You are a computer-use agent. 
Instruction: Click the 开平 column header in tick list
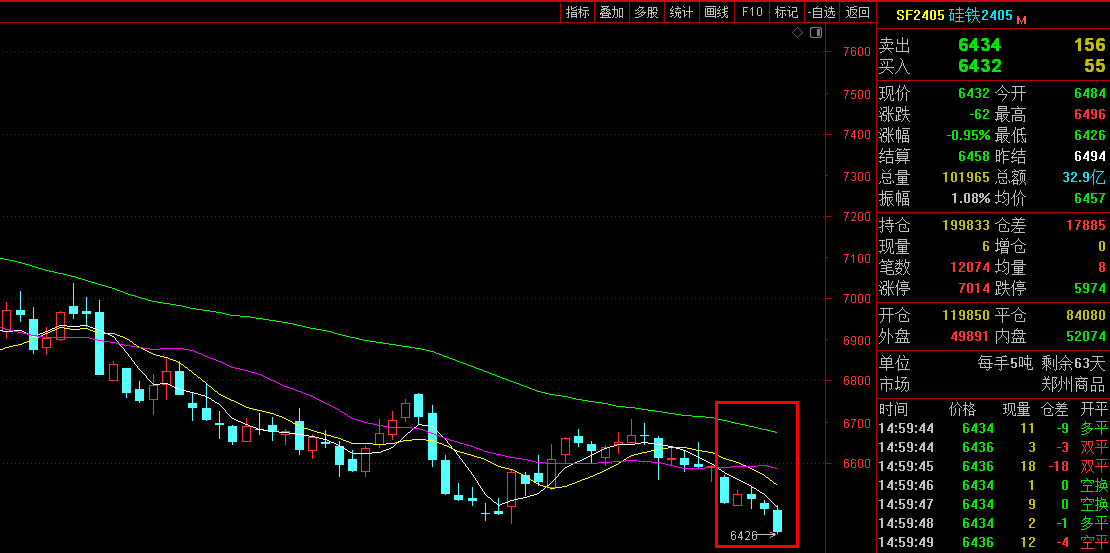[x=1094, y=409]
